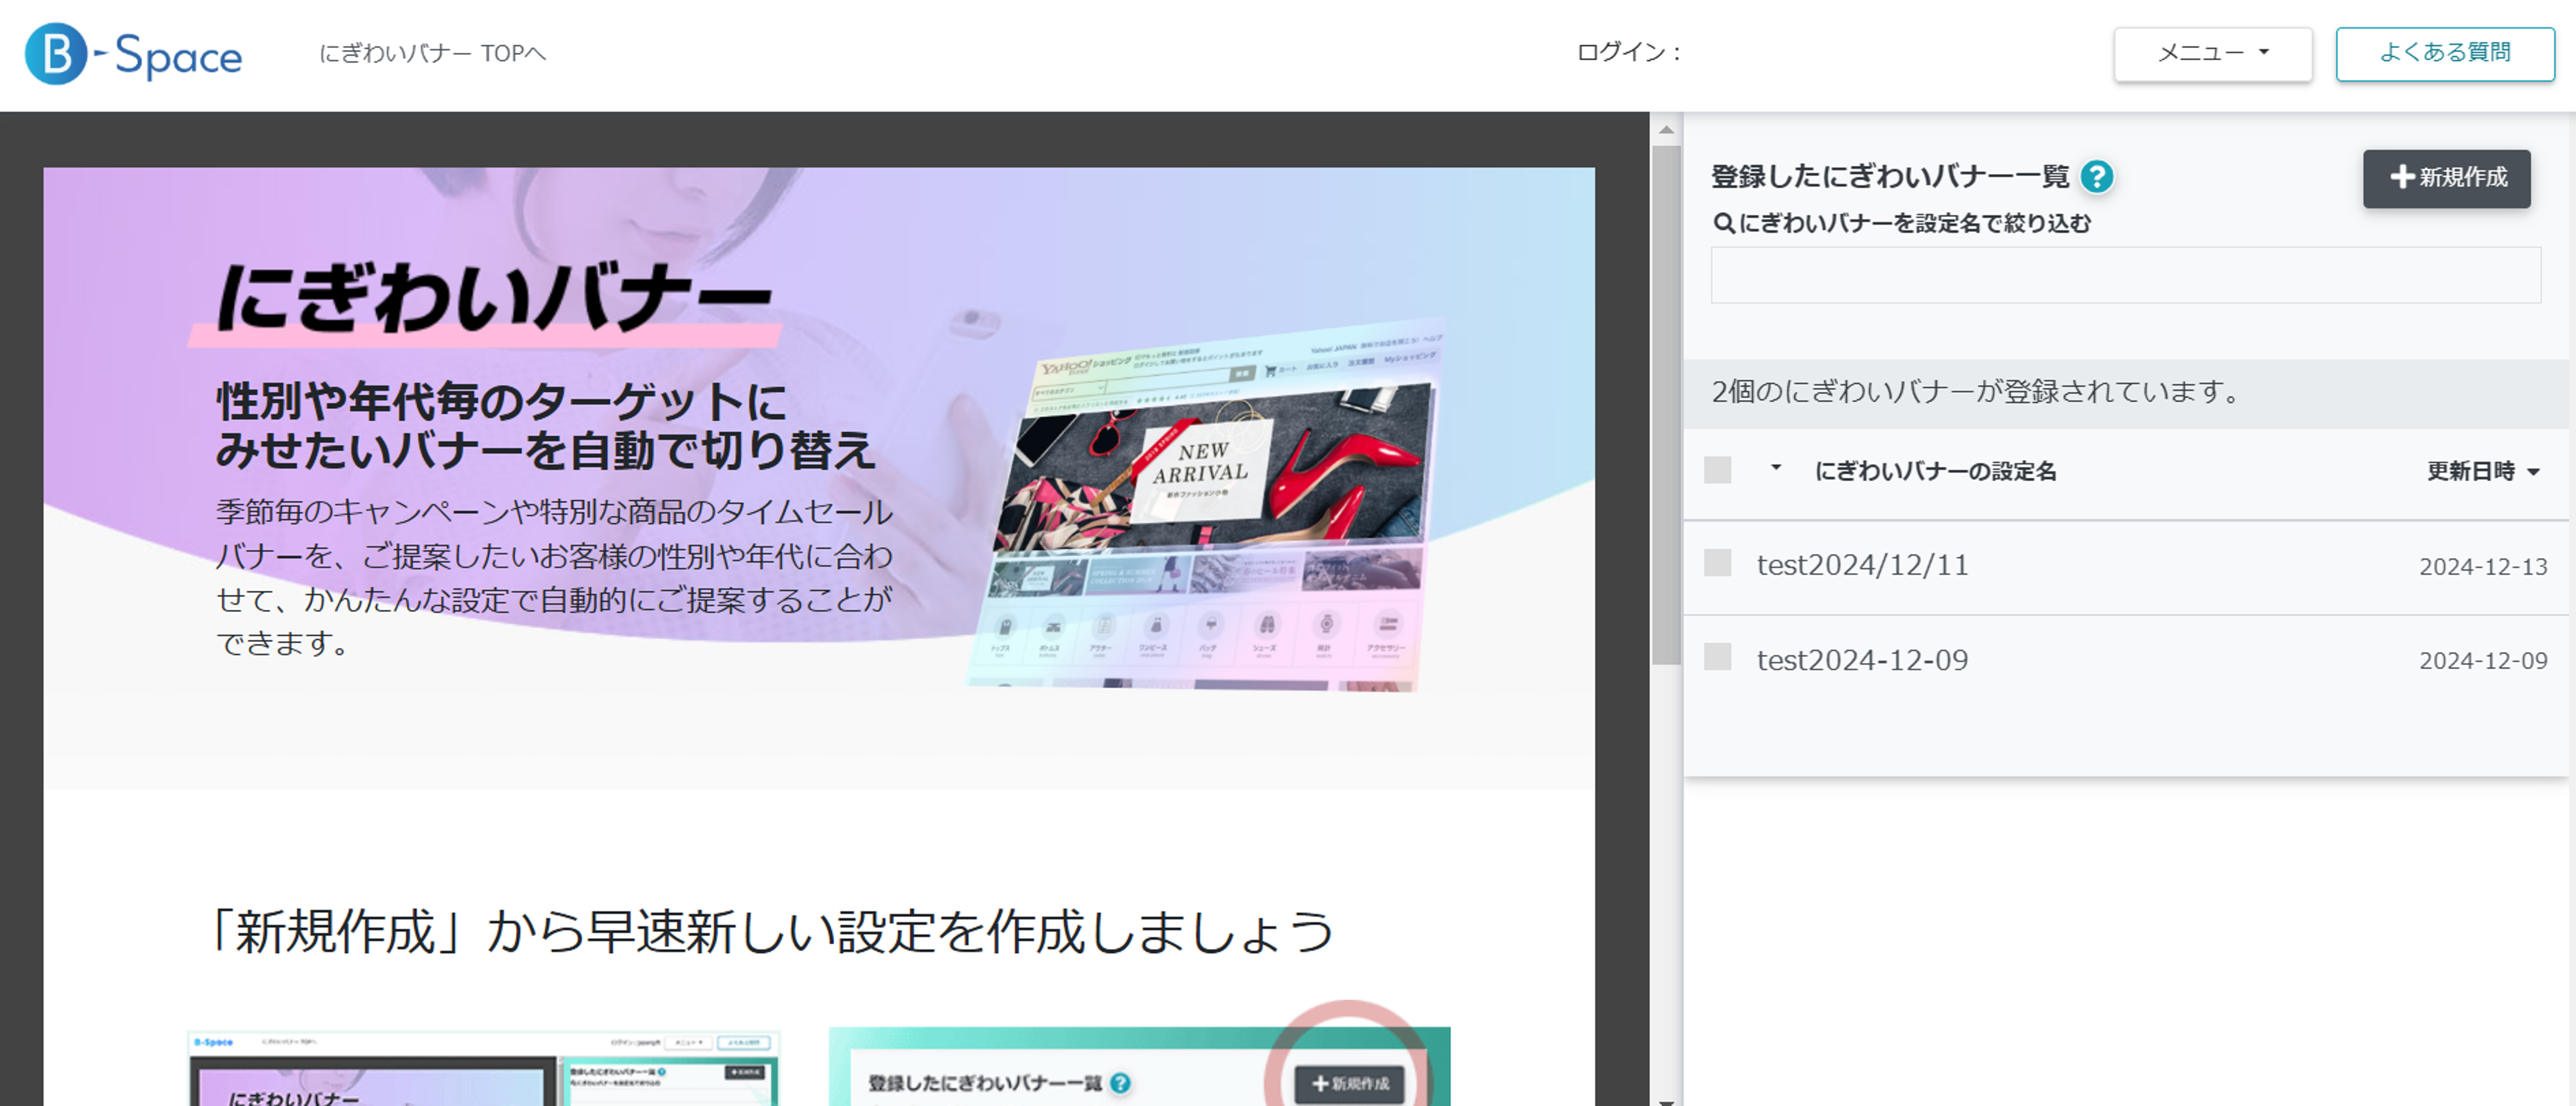Open help question-mark icon beside banner list title

pyautogui.click(x=2096, y=177)
